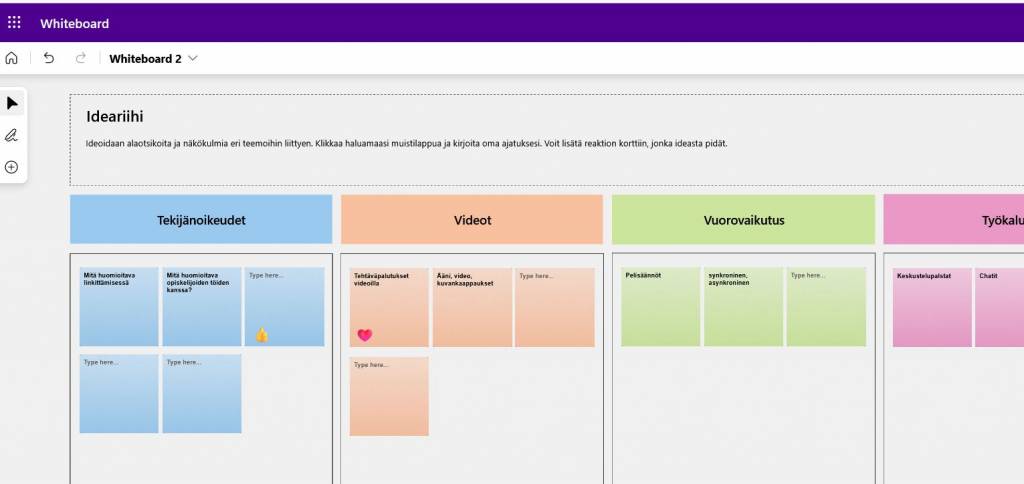
Task: Select the Vuorovaikutus column header
Action: pos(743,220)
